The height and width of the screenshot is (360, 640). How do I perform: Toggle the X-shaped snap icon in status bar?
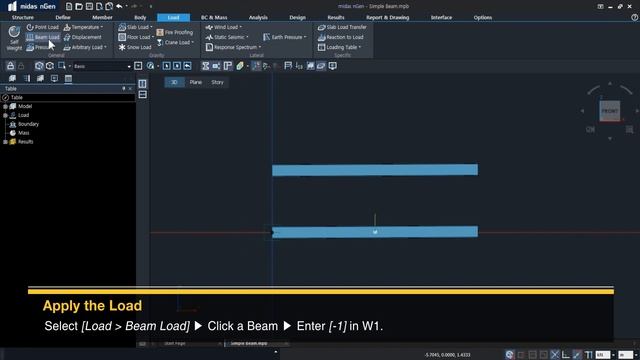(x=554, y=355)
